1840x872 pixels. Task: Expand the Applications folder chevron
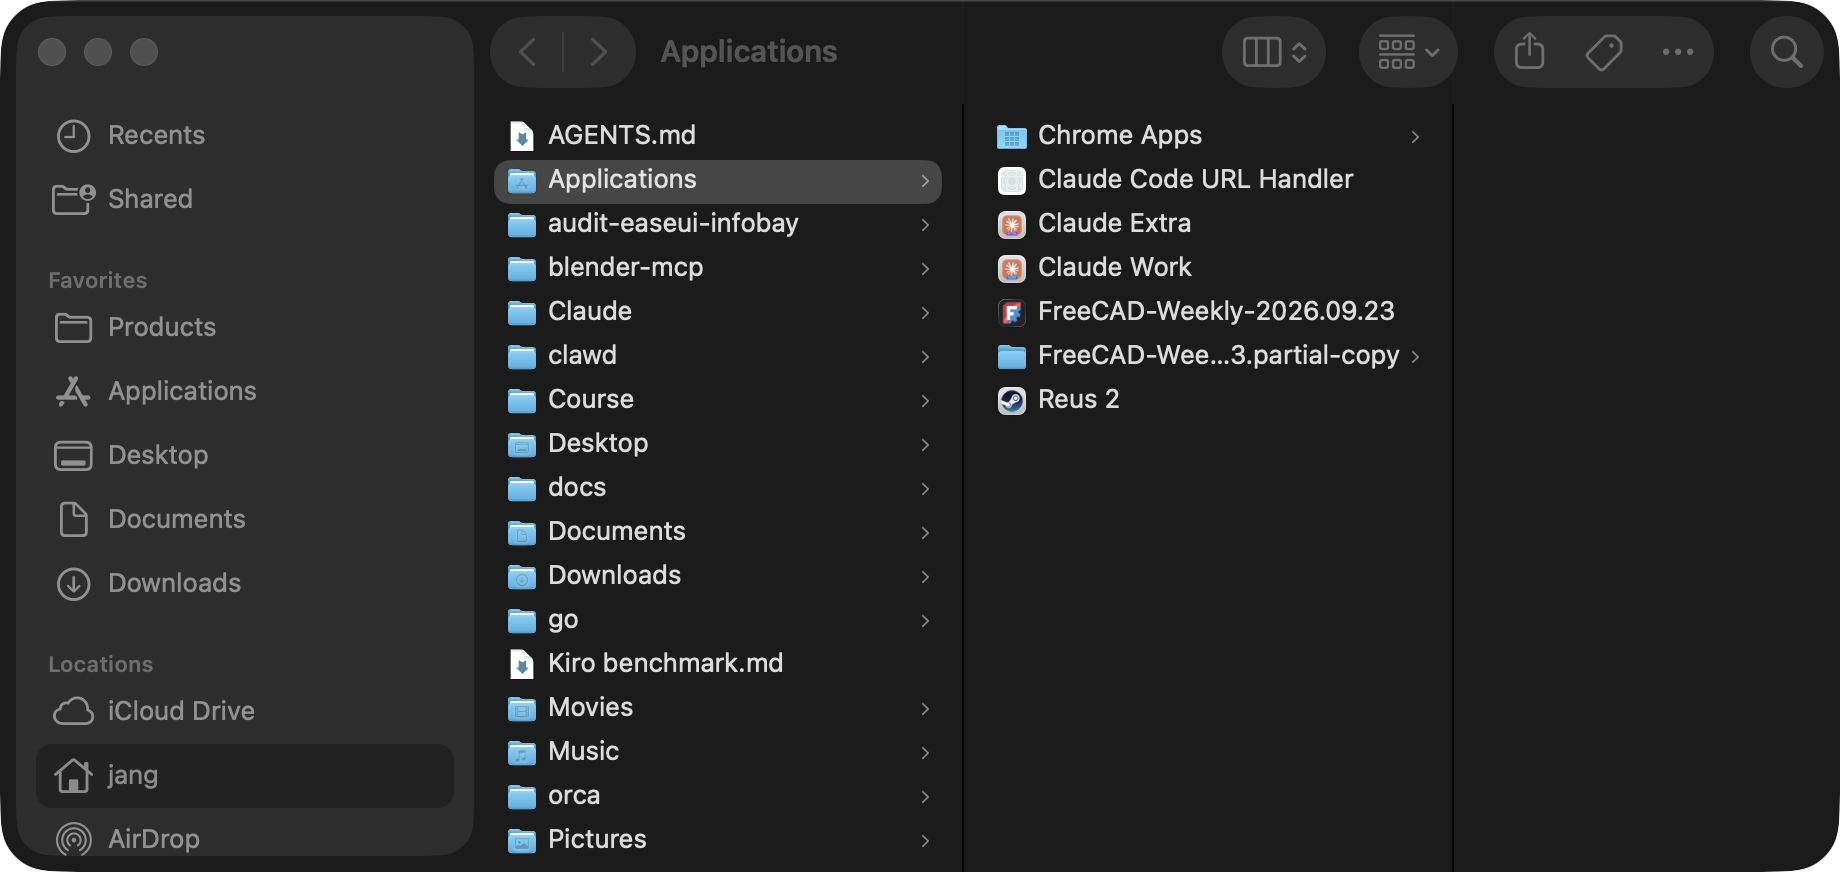(925, 181)
